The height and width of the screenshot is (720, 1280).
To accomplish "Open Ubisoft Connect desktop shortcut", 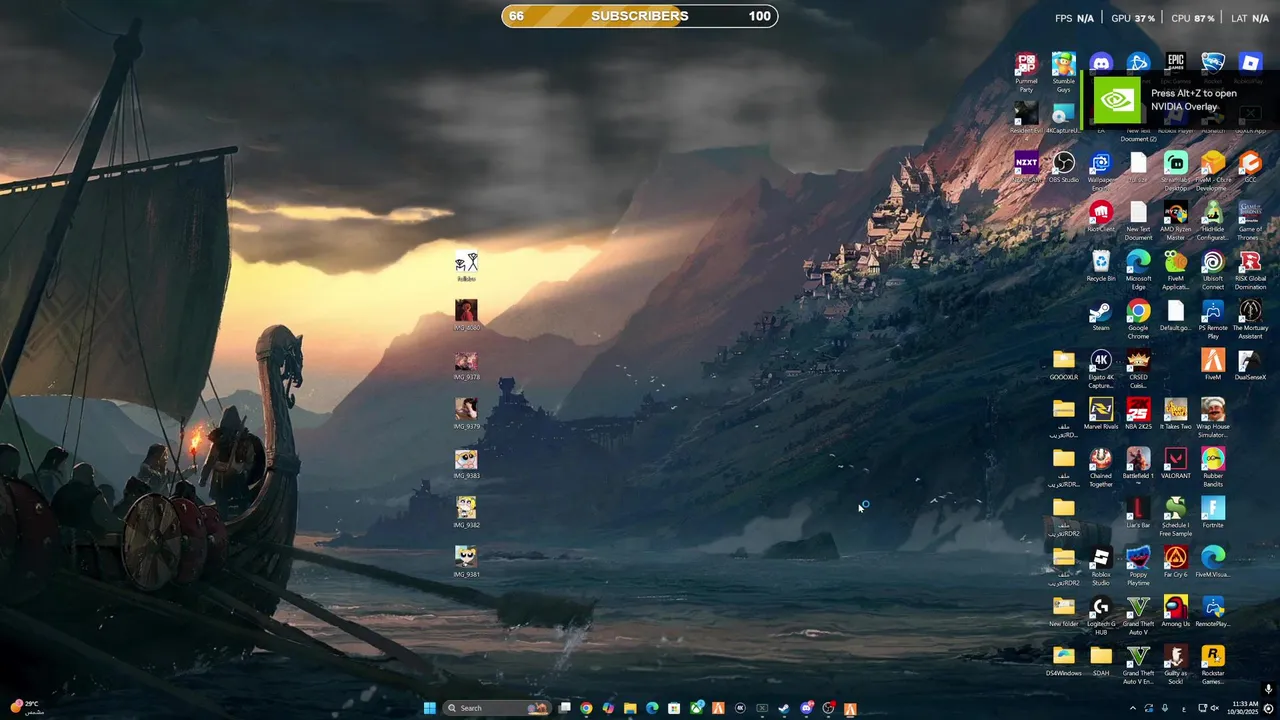I will [x=1212, y=269].
